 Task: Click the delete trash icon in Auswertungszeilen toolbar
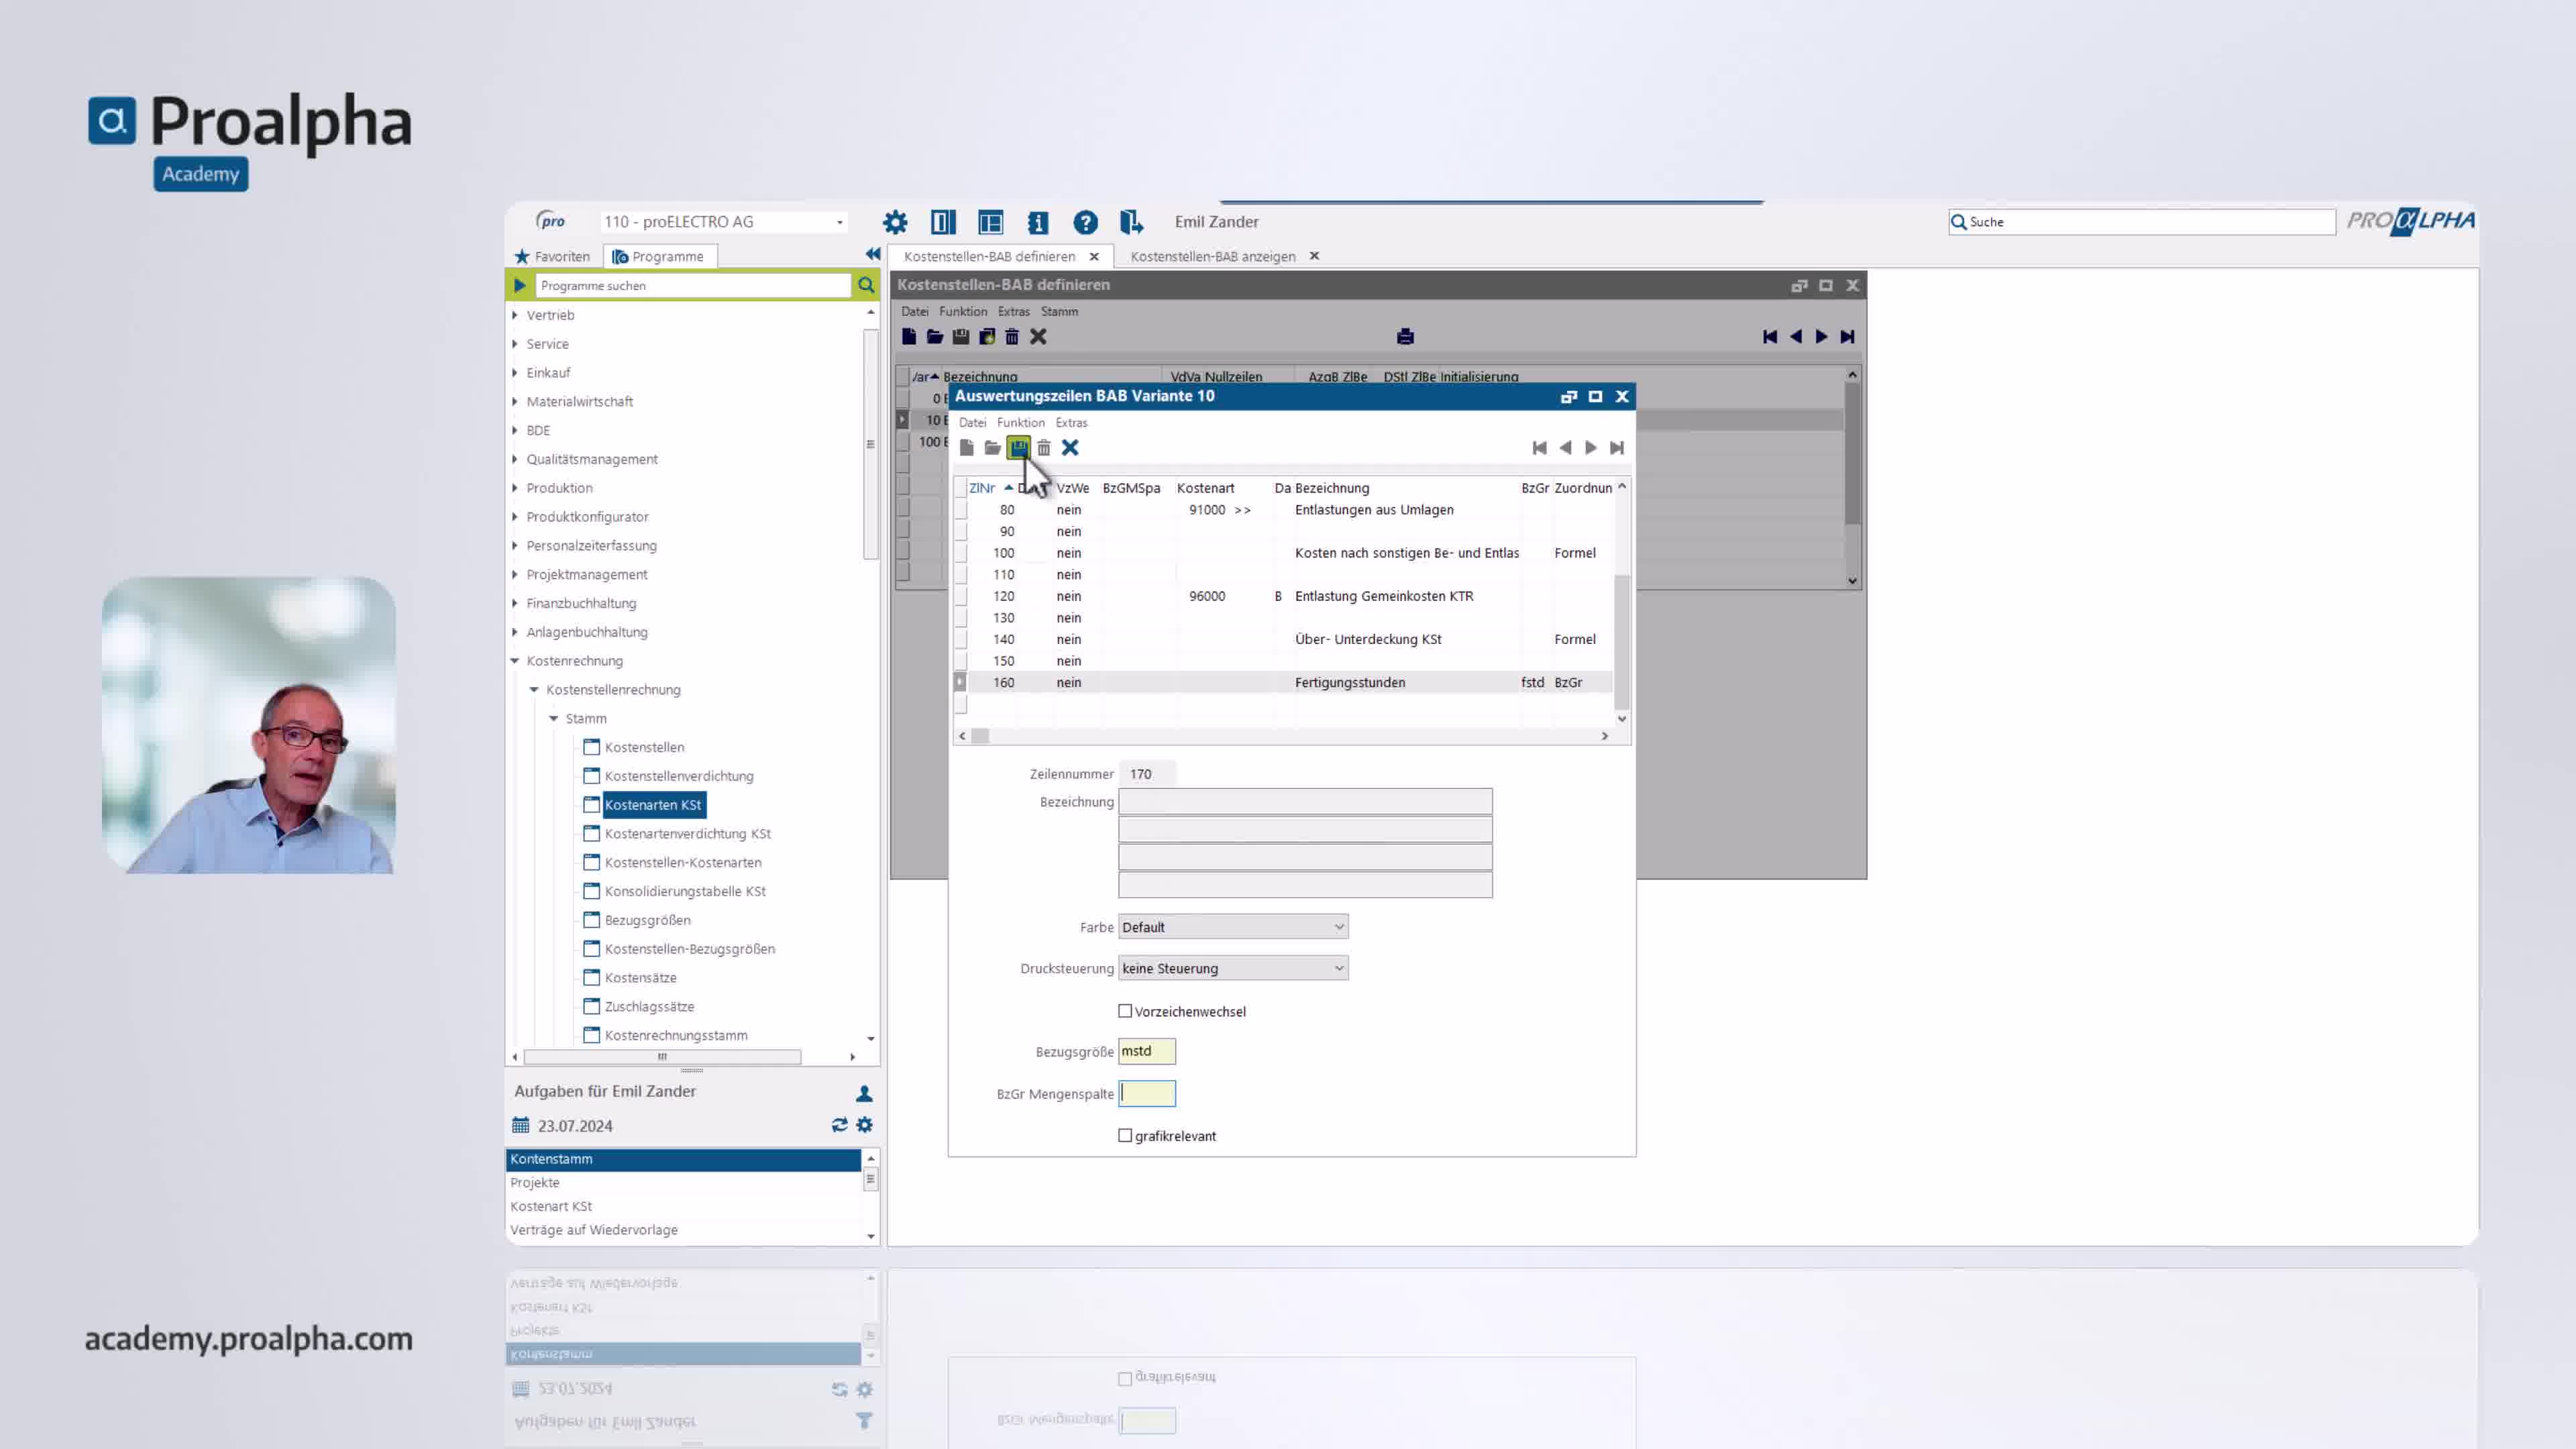(x=1044, y=447)
